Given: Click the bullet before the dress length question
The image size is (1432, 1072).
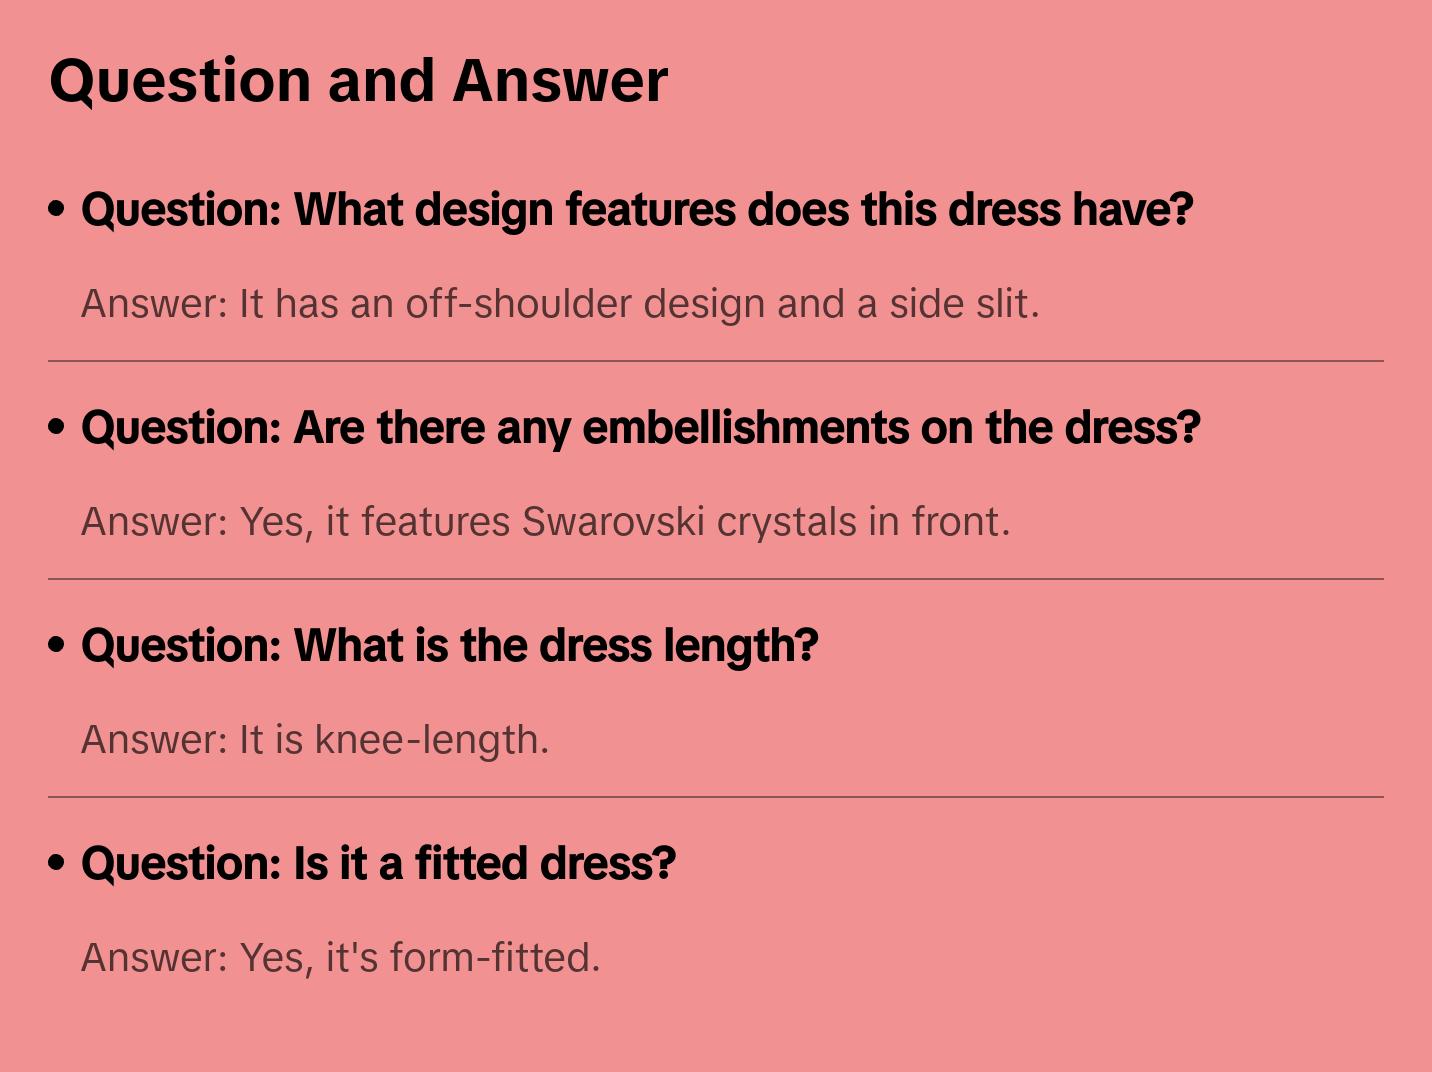Looking at the screenshot, I should 57,645.
